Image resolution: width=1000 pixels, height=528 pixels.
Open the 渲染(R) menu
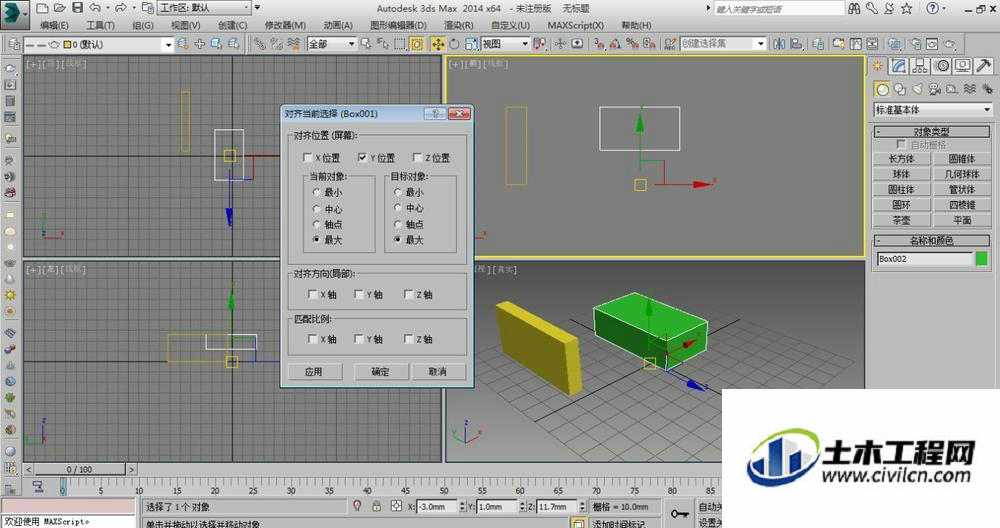(x=459, y=25)
